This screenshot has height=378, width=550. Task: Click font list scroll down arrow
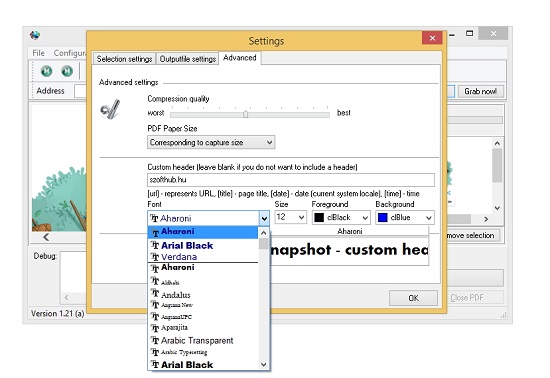coord(264,365)
